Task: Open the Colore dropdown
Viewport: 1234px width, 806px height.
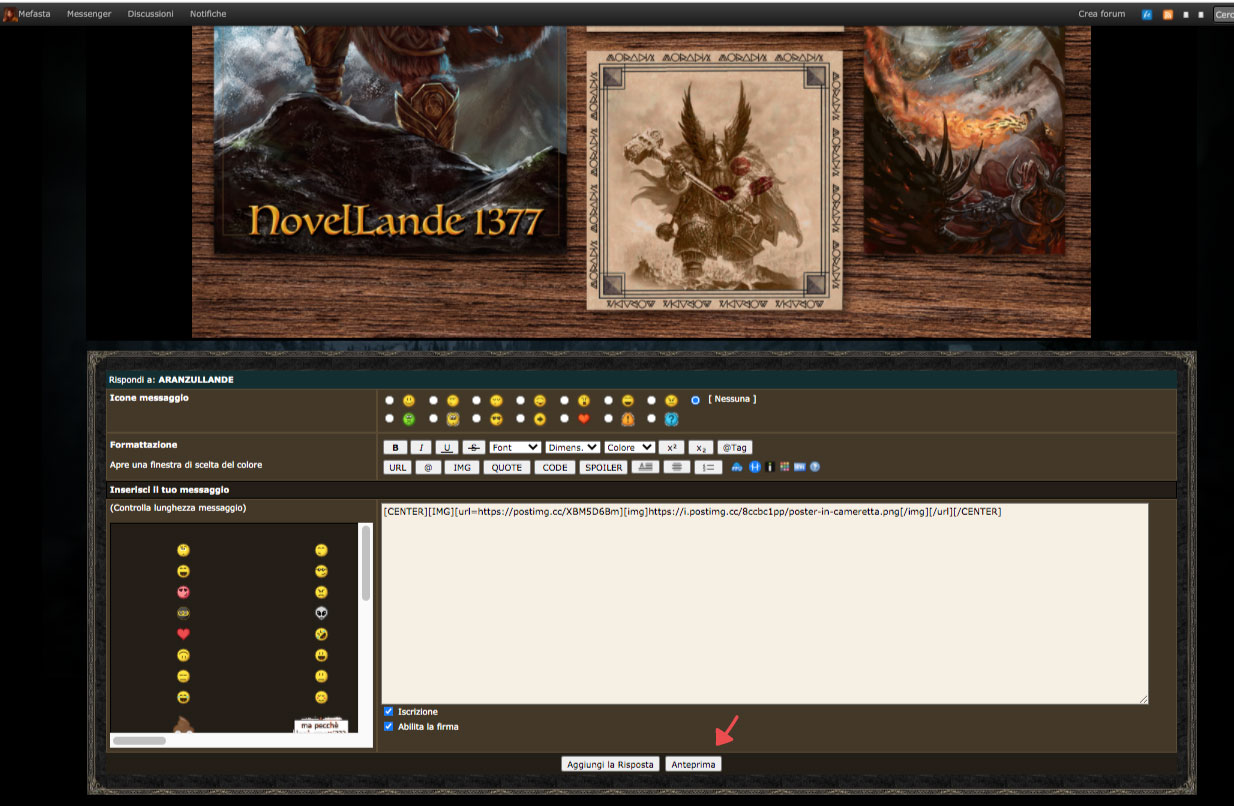Action: click(630, 448)
